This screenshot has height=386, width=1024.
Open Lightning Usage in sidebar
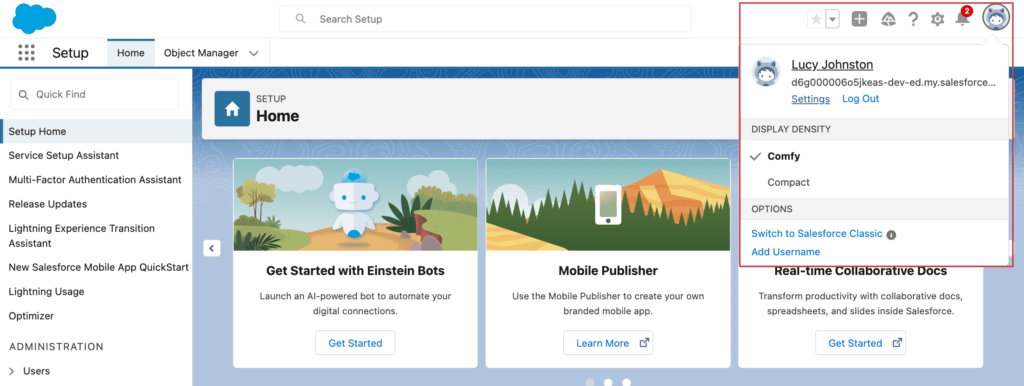(x=46, y=291)
